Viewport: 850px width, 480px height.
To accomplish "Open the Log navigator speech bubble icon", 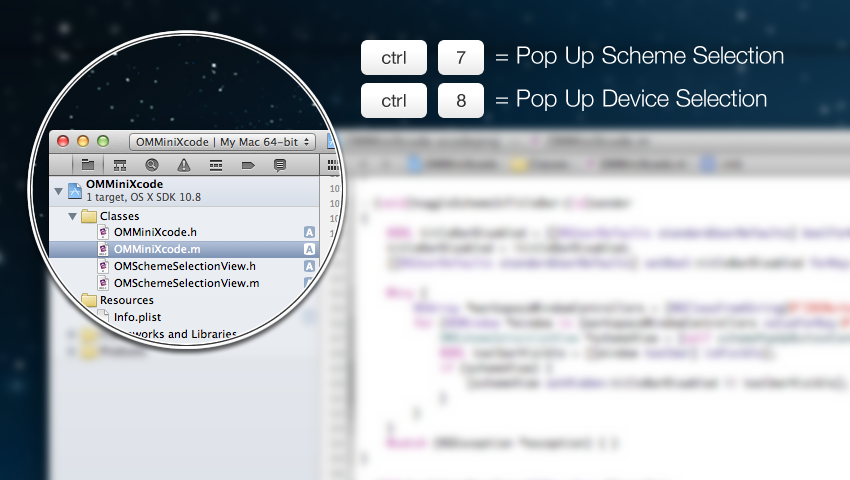I will (x=280, y=165).
